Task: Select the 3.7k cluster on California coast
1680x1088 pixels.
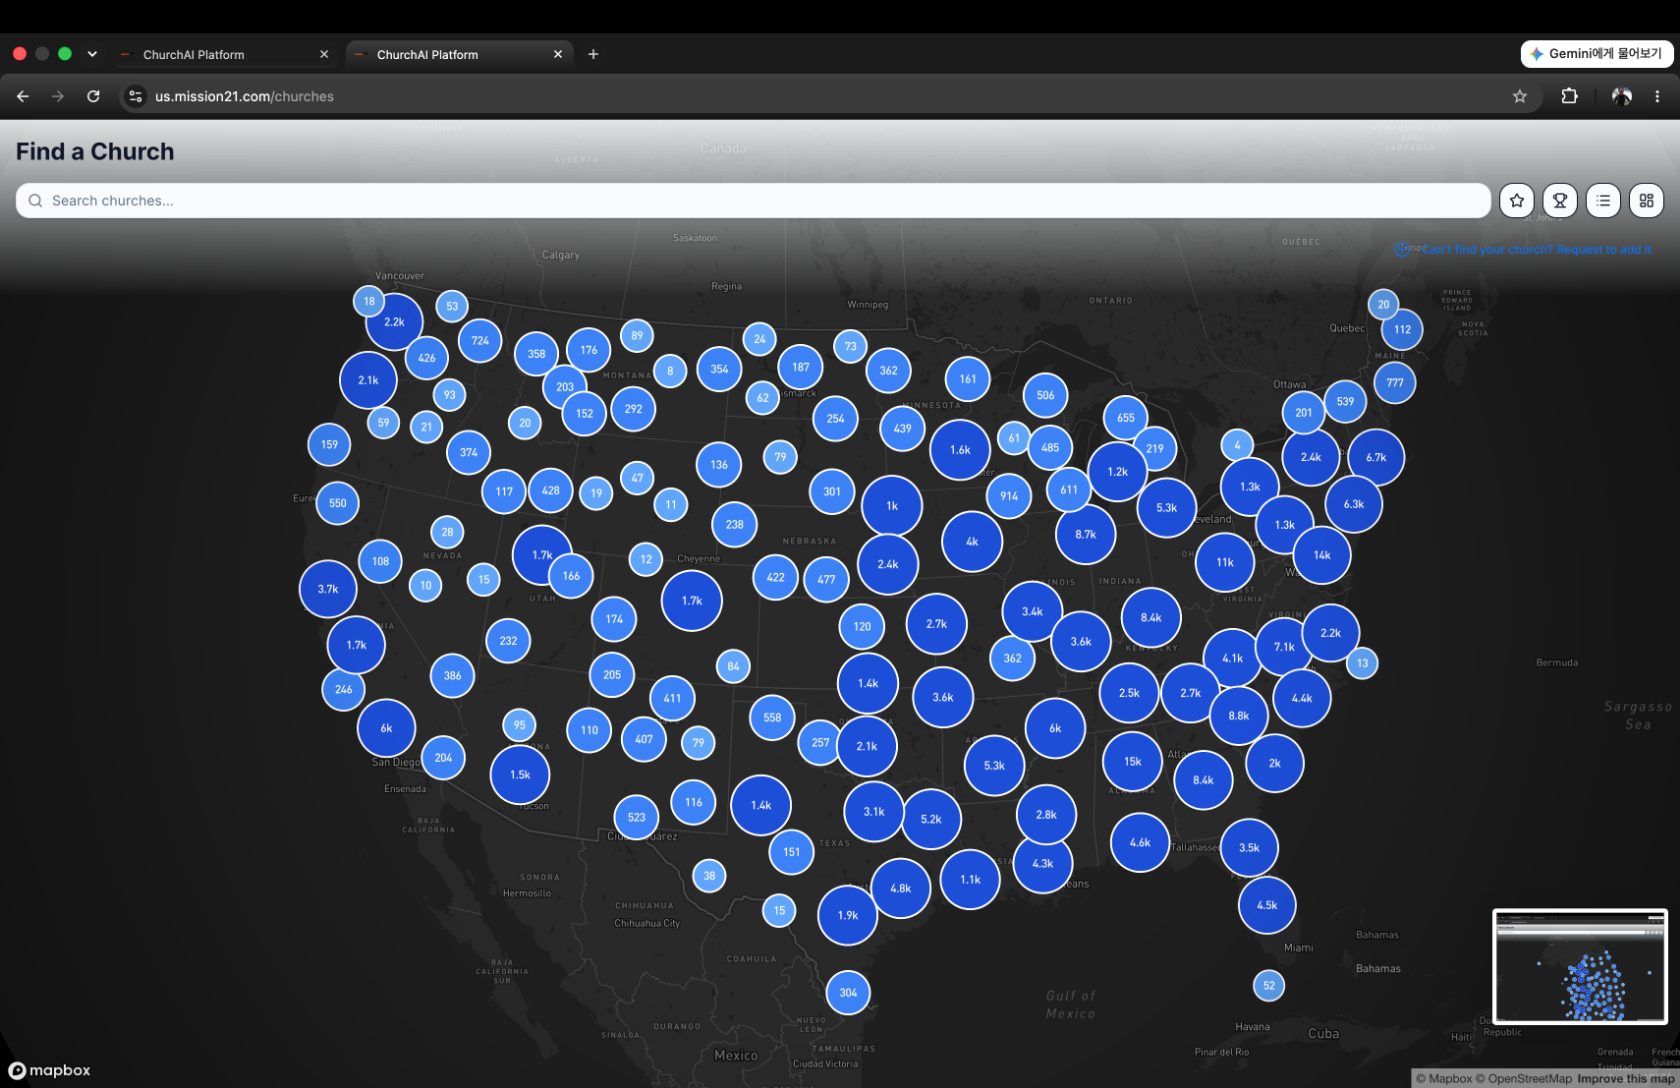Action: (328, 589)
